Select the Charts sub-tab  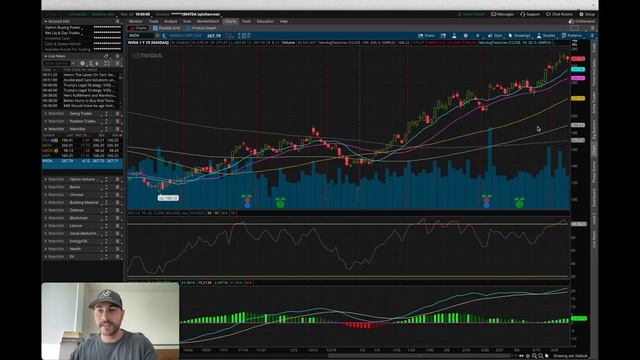(139, 28)
